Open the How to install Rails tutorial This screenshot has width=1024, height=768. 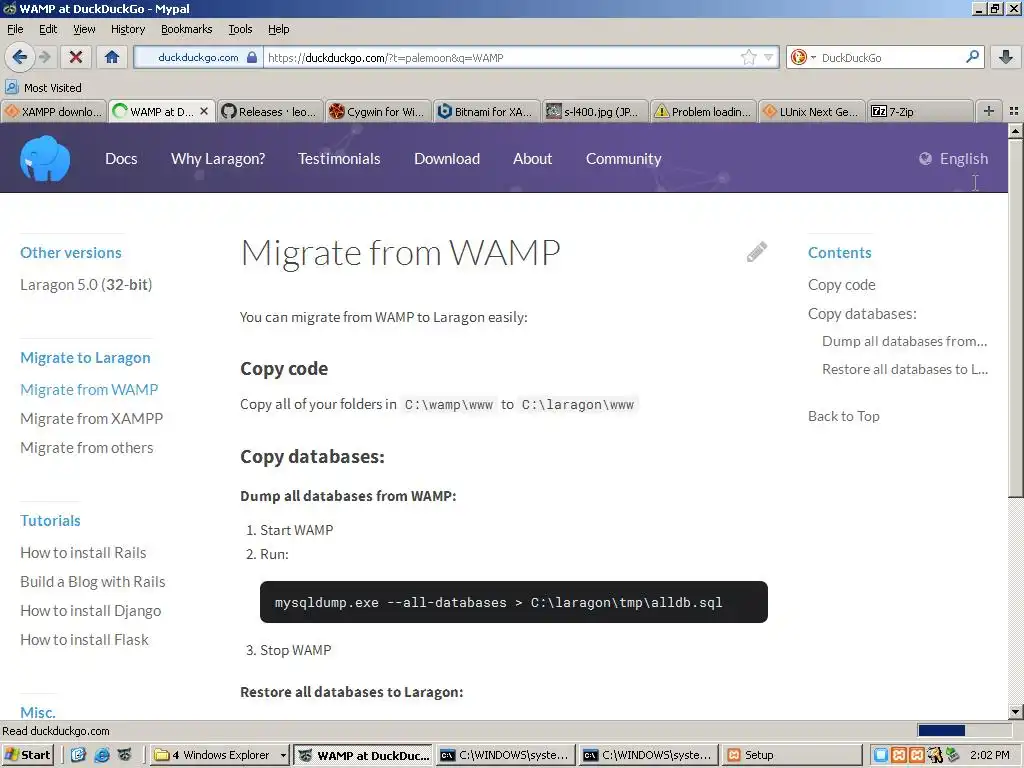(83, 552)
